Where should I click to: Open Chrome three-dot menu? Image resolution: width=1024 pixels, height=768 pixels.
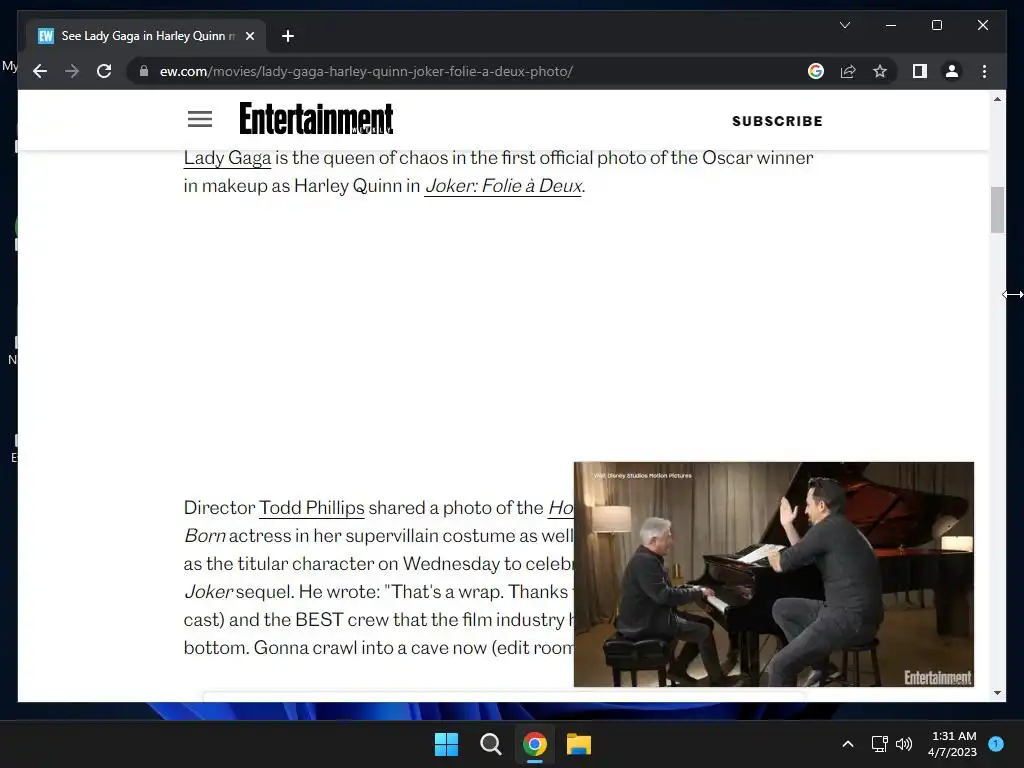click(984, 71)
